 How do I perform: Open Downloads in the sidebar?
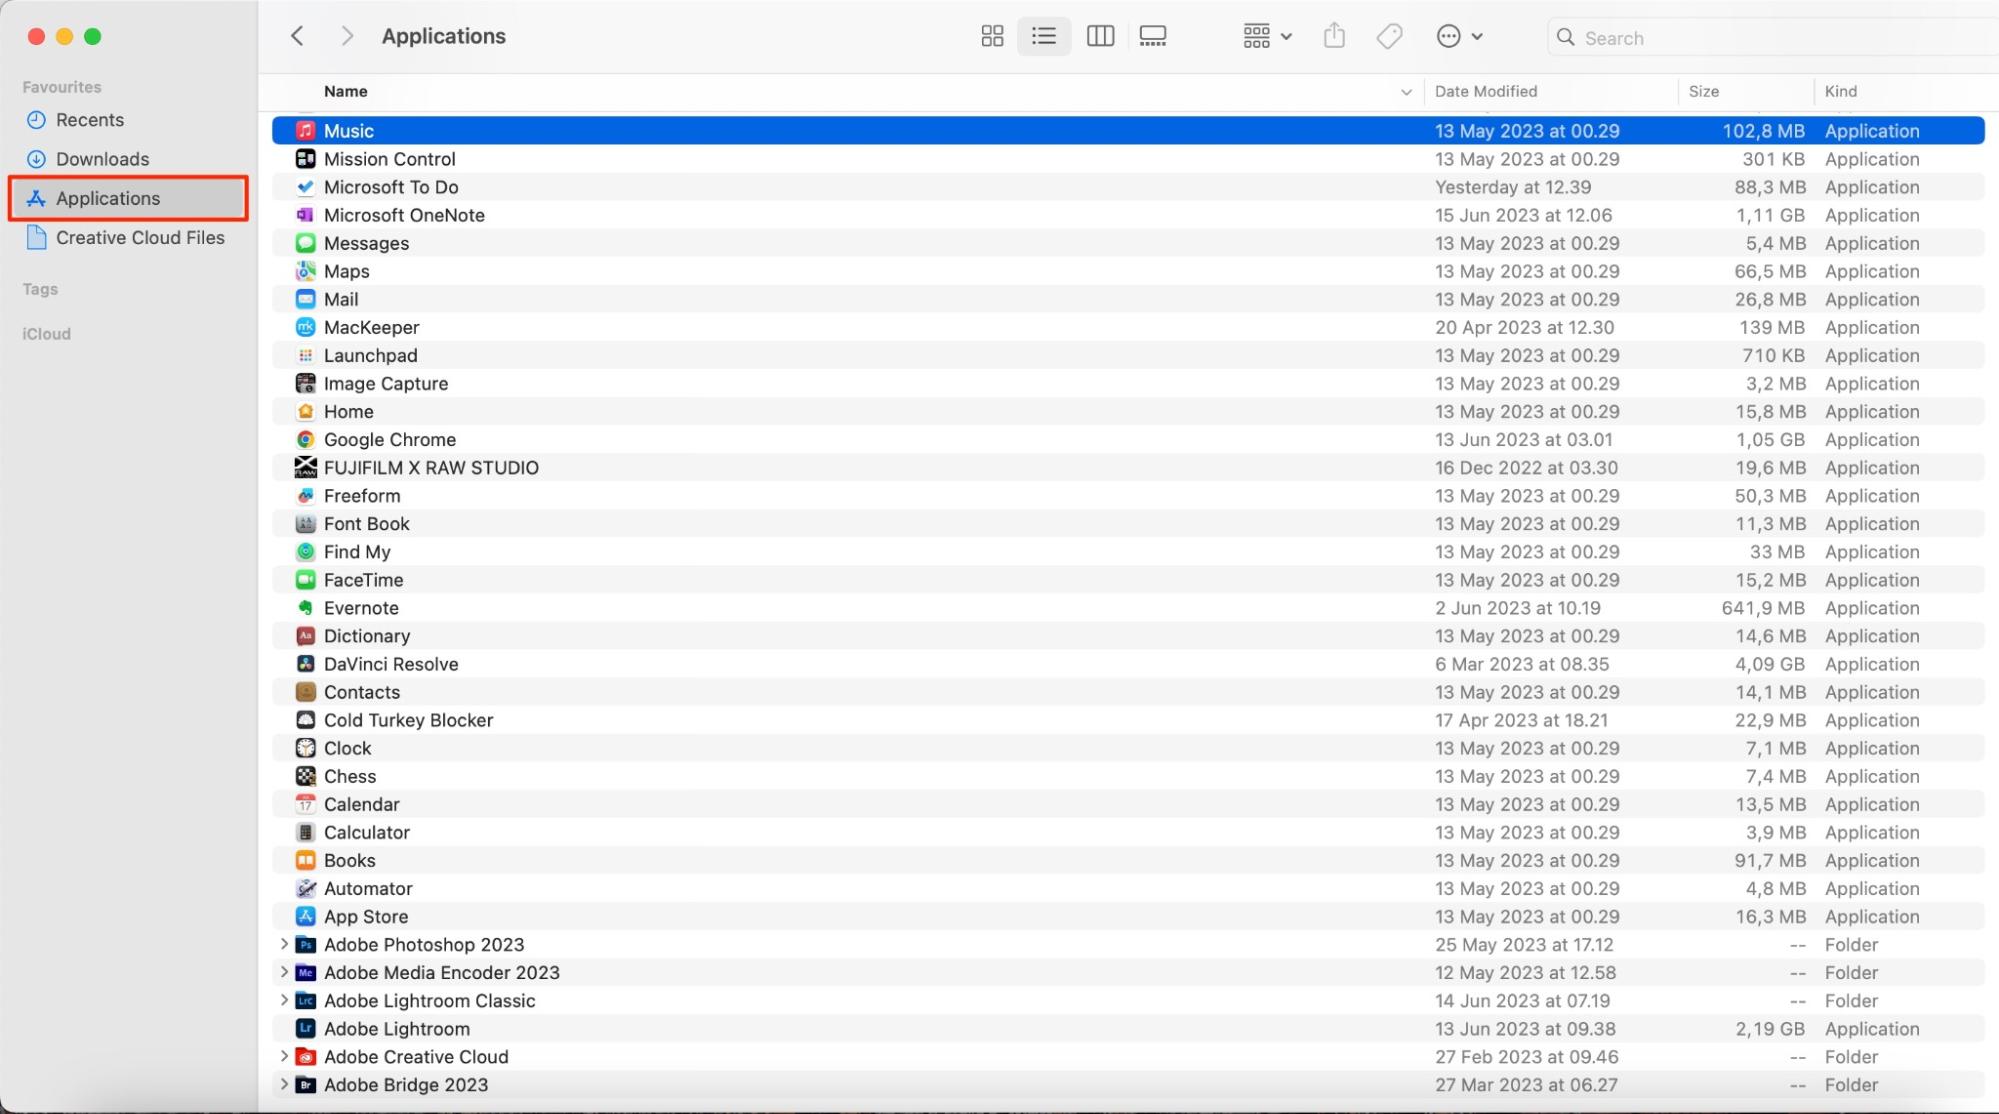coord(102,159)
